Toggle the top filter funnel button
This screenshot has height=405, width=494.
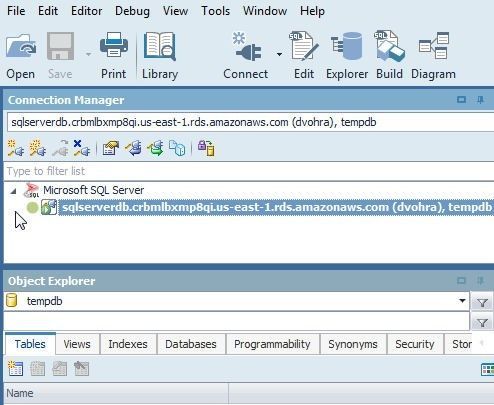pyautogui.click(x=482, y=303)
